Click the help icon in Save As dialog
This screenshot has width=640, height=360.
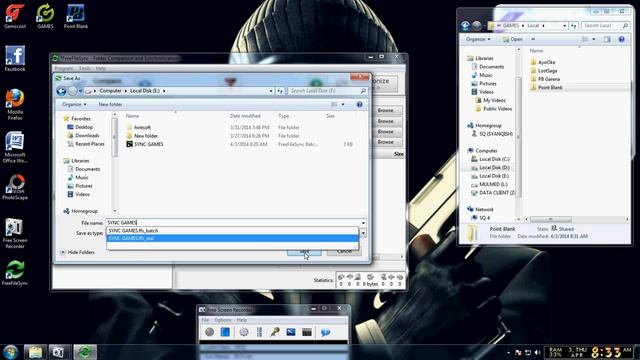point(360,104)
